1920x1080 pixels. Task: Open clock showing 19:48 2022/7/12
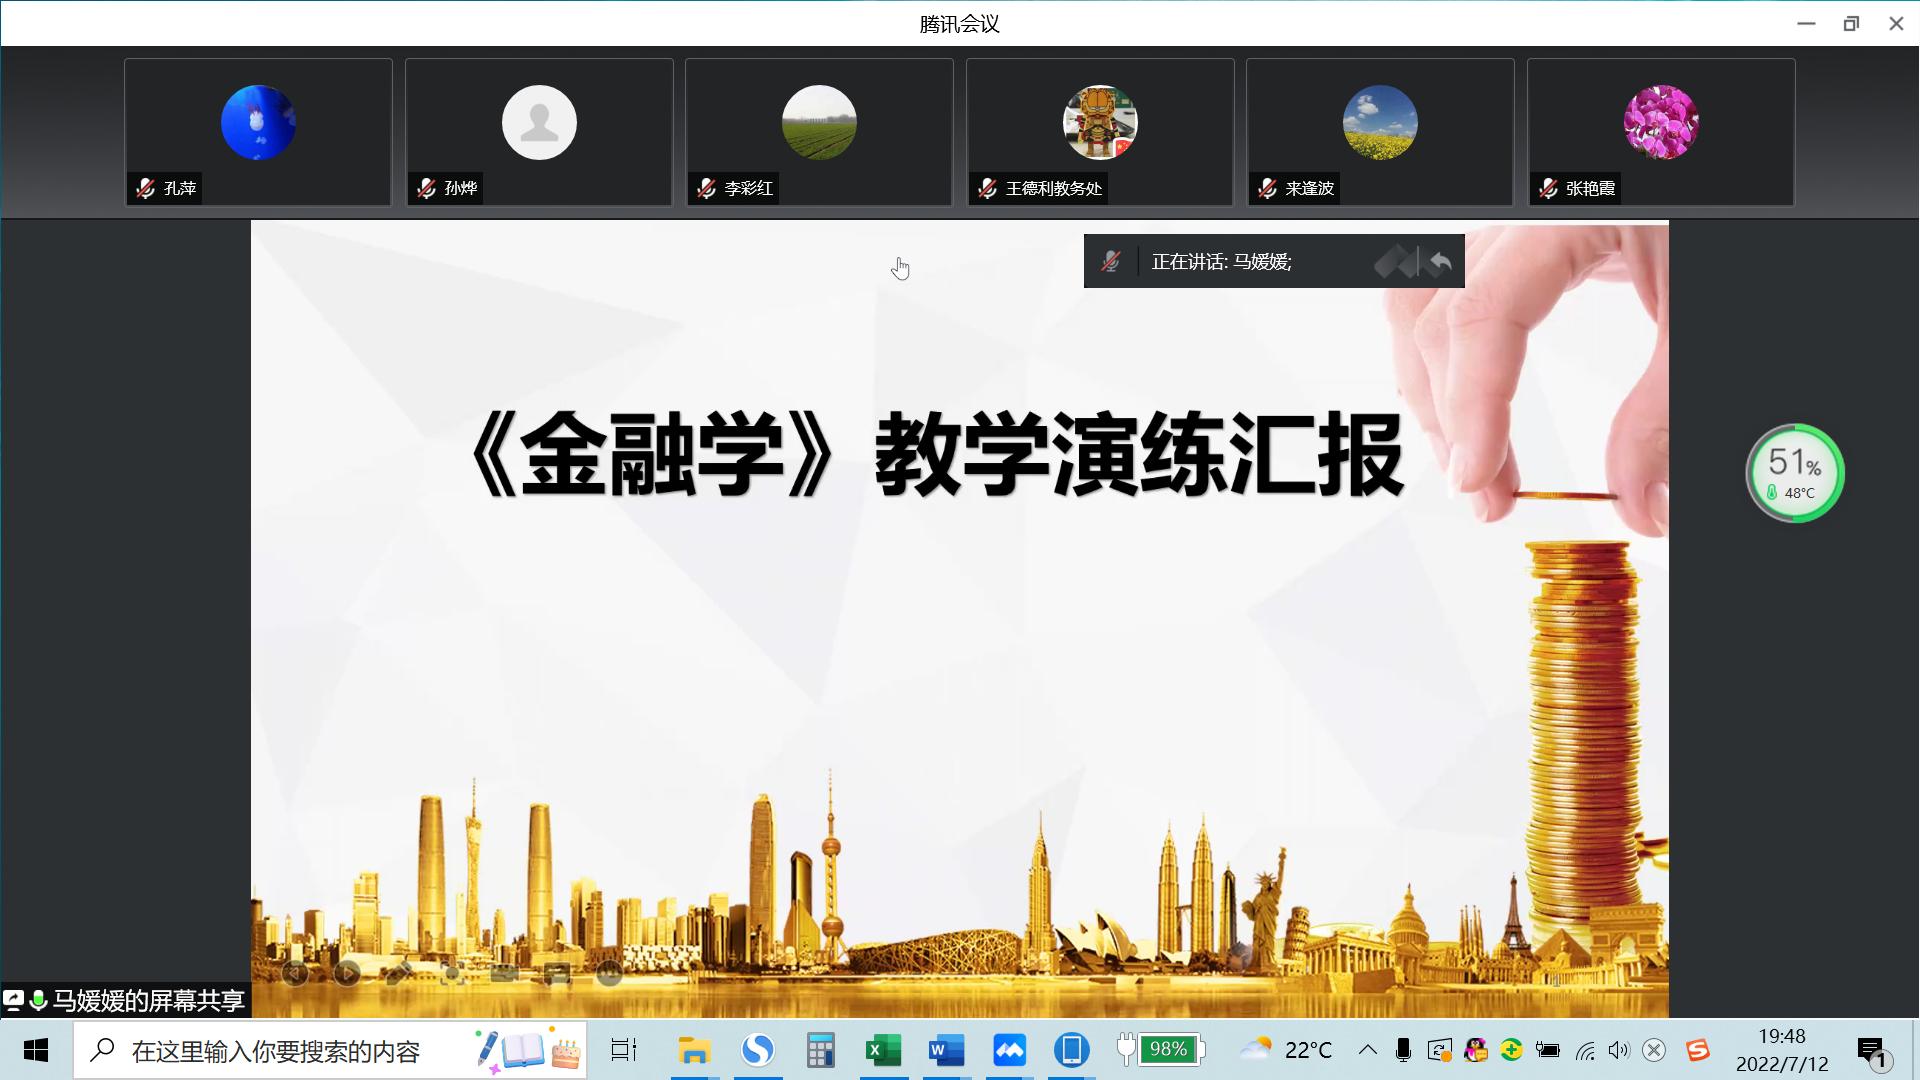coord(1782,1050)
